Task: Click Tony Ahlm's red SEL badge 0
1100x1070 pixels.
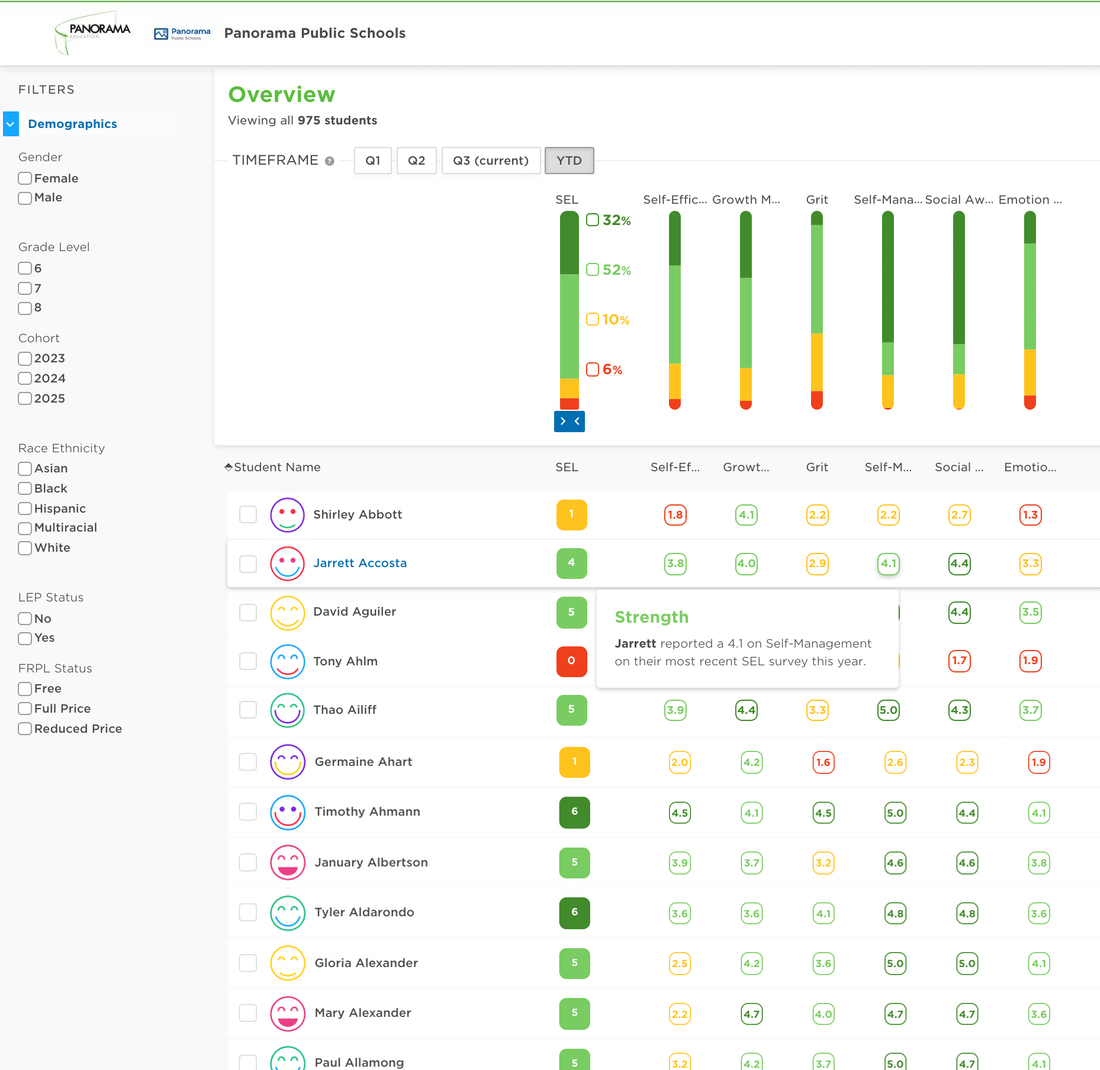Action: point(571,661)
